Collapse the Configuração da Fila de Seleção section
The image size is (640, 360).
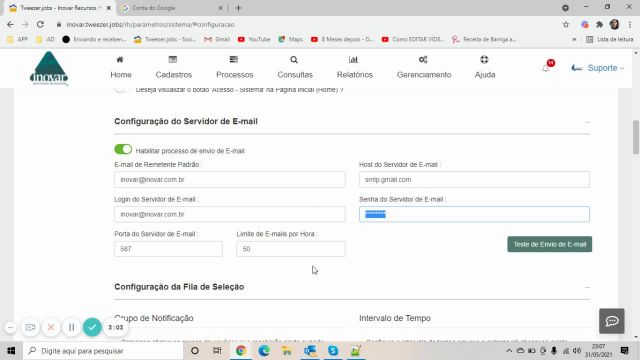pos(587,287)
